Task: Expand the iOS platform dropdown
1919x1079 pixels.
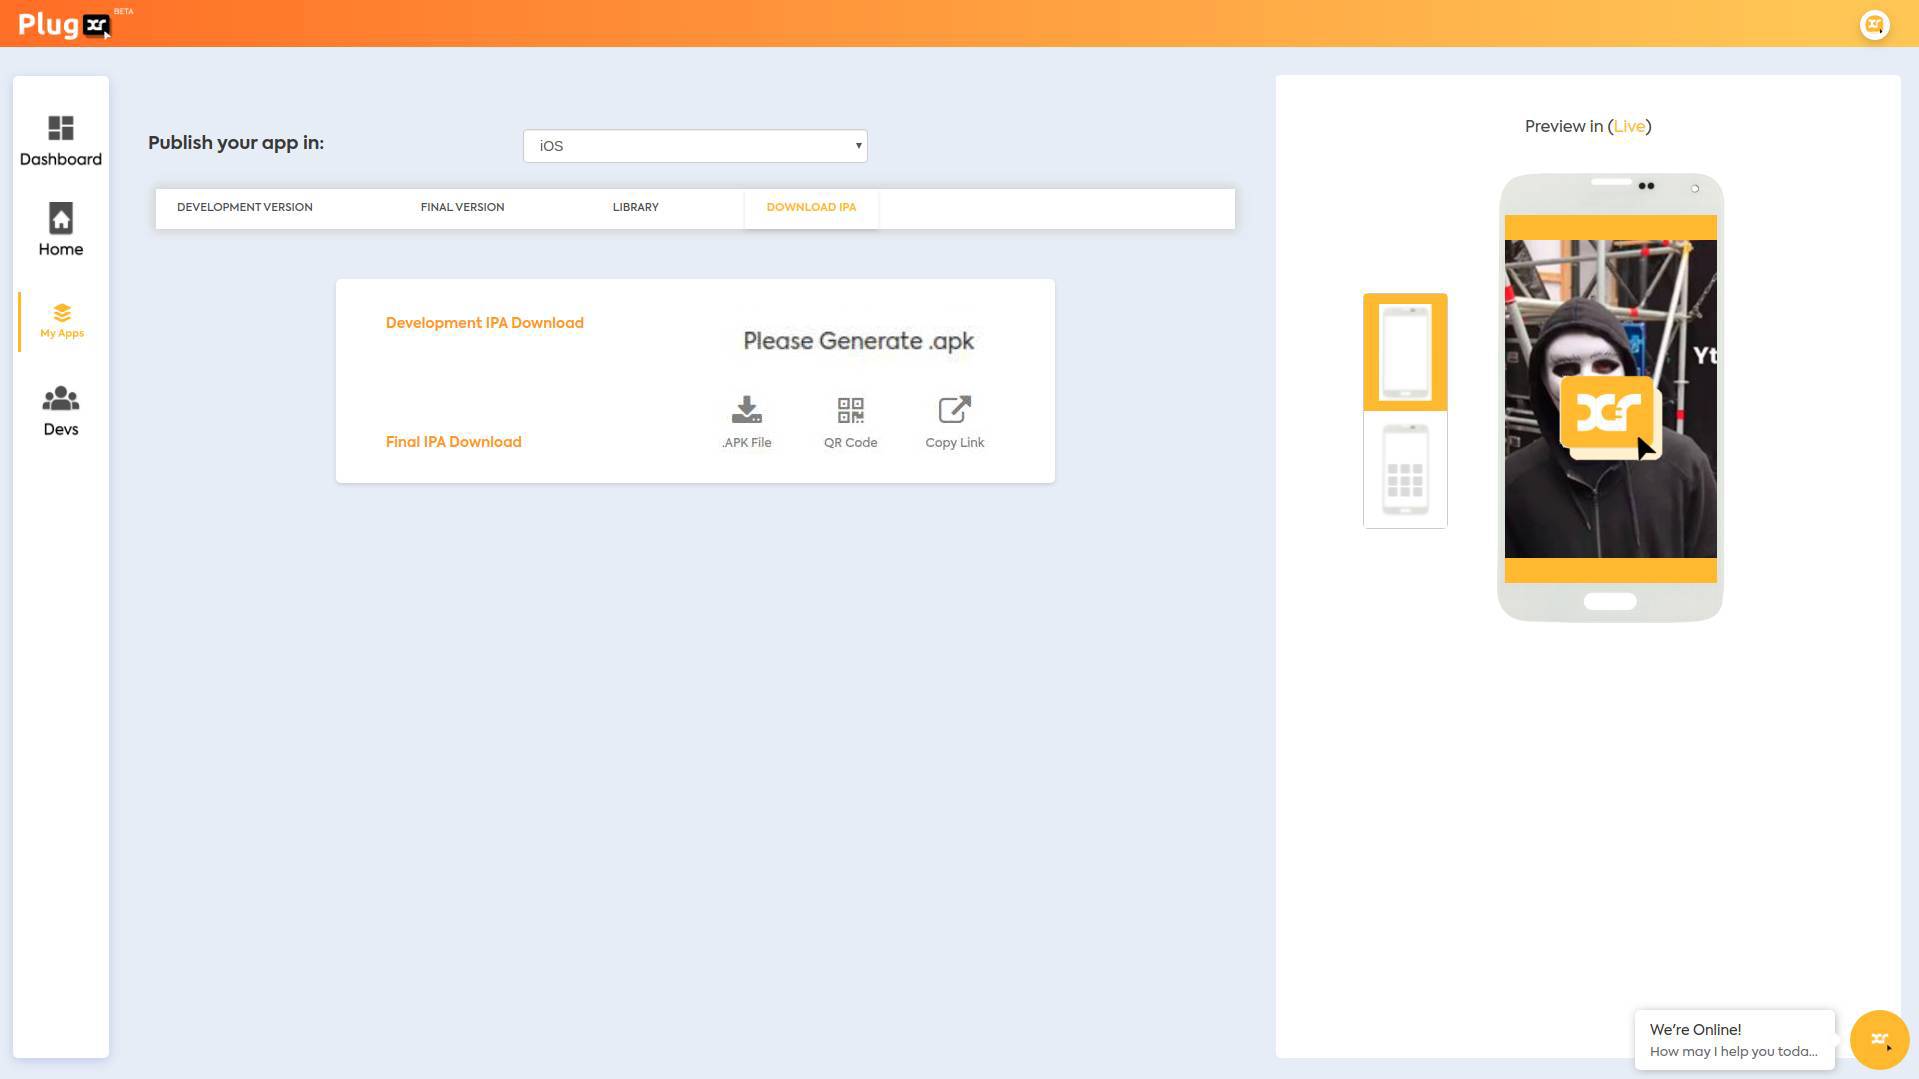Action: tap(694, 146)
